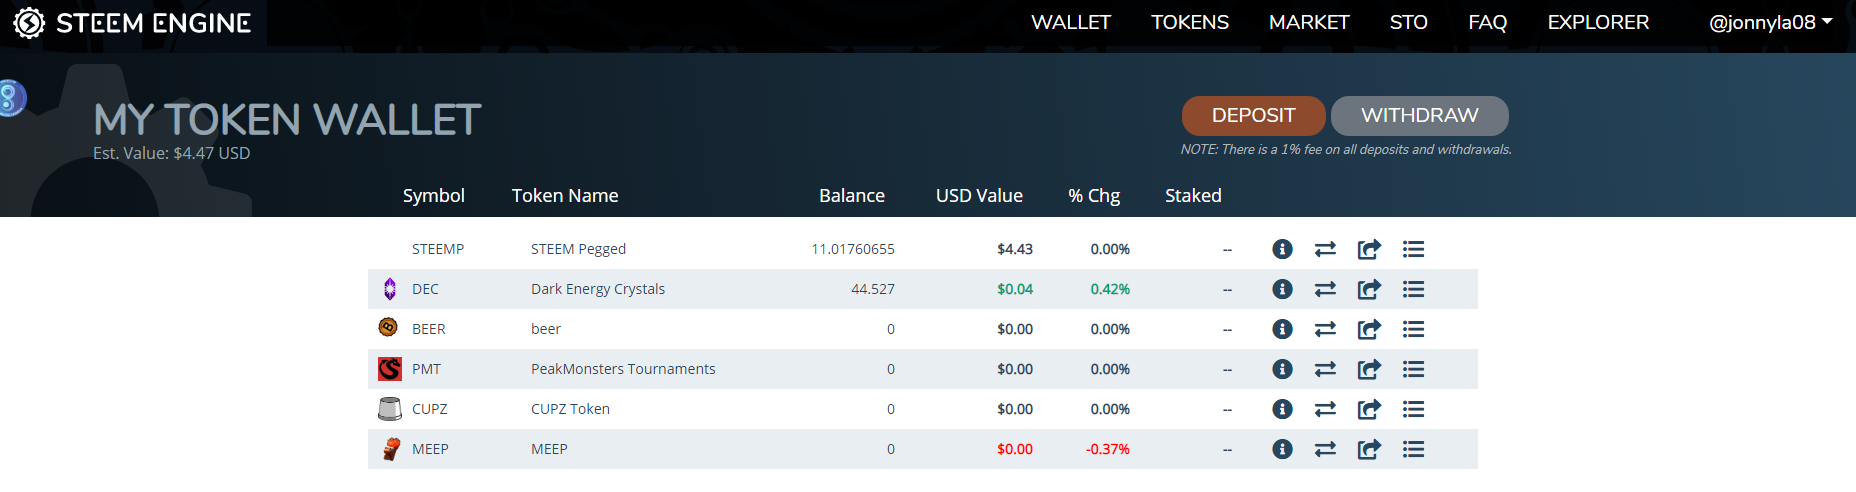Click the MEEP token icon
This screenshot has height=492, width=1856.
(x=391, y=449)
